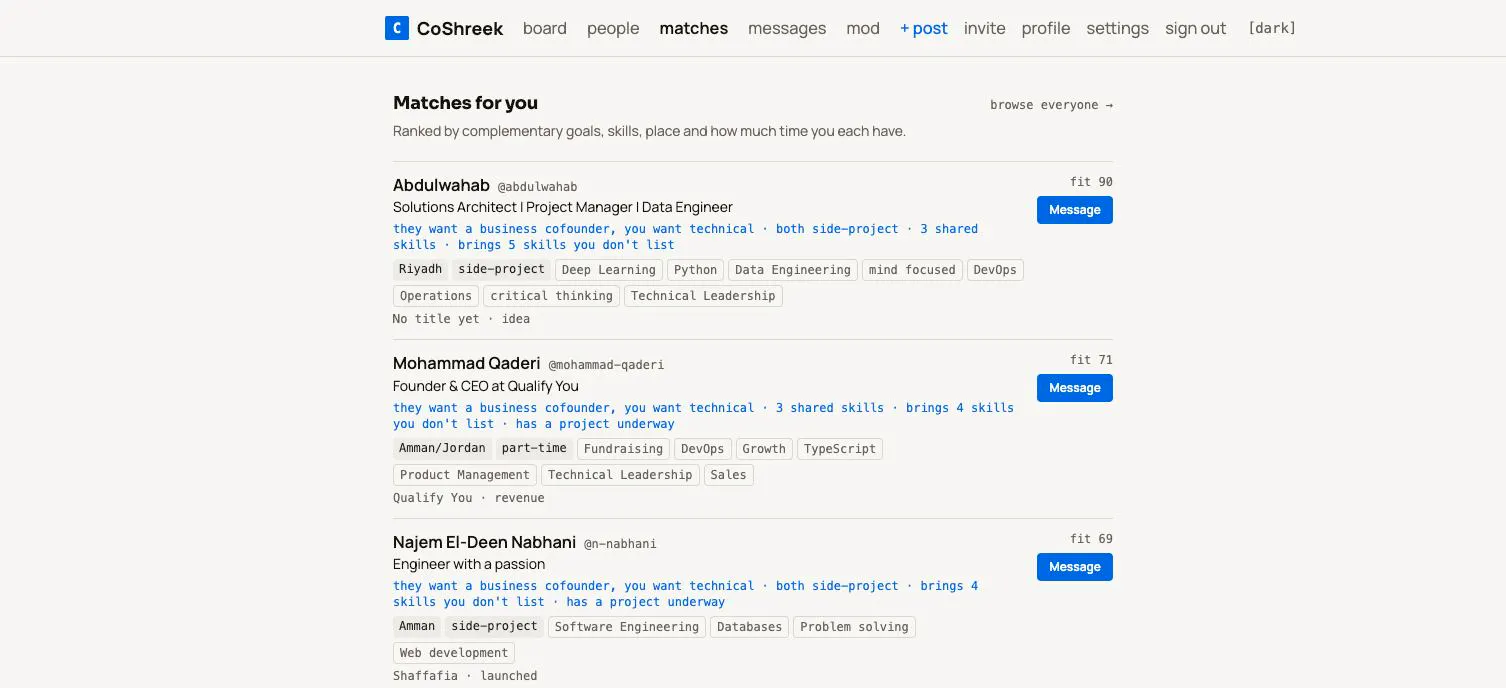
Task: Click the Fundraising skill tag
Action: [623, 449]
